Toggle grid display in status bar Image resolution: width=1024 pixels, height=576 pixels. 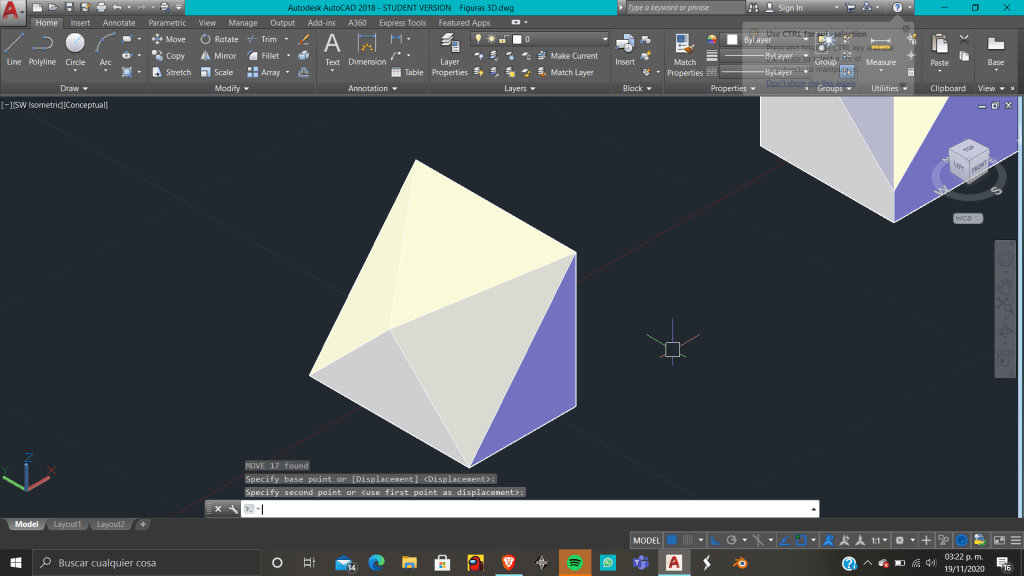(673, 540)
